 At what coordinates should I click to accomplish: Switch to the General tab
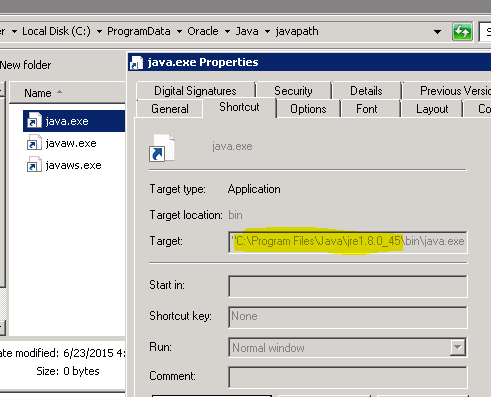[170, 109]
